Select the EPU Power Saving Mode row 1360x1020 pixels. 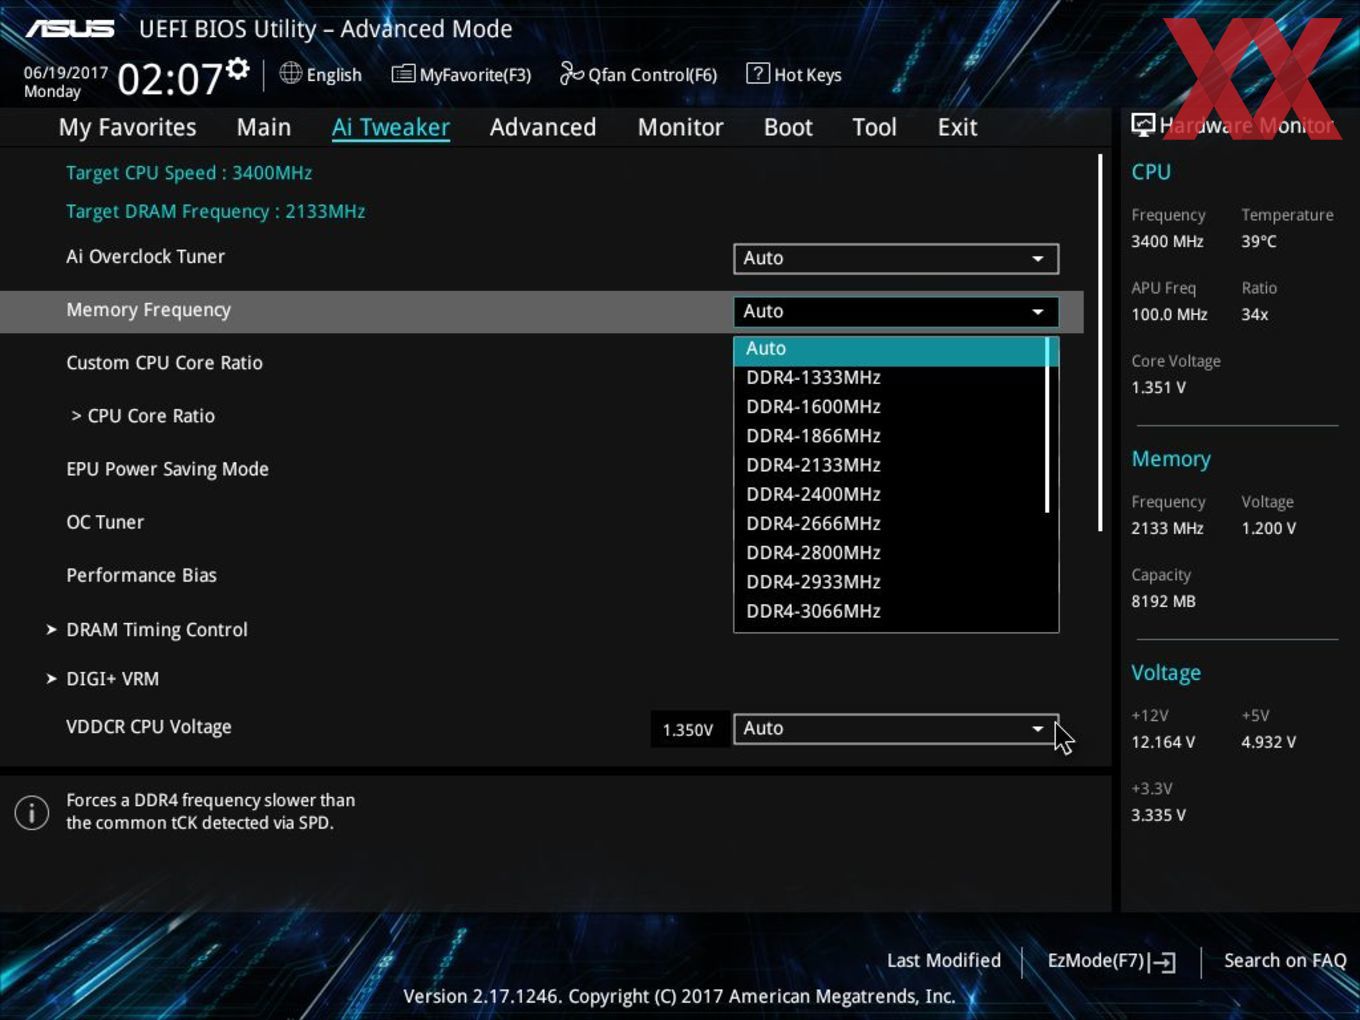pos(167,469)
